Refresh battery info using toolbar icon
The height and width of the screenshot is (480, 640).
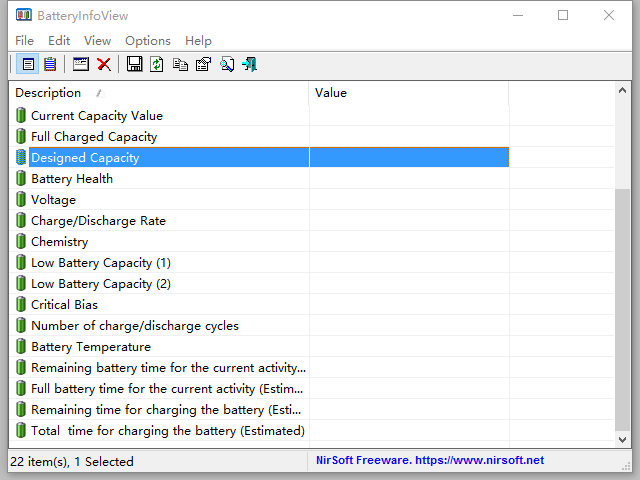coord(157,65)
